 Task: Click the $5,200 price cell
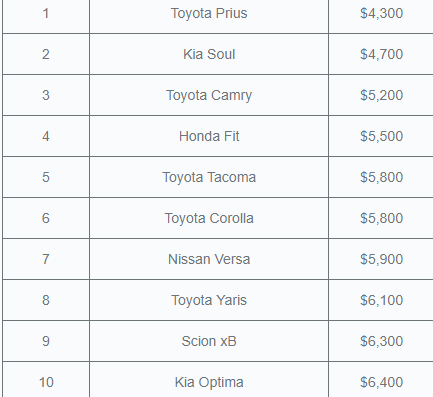[x=381, y=95]
